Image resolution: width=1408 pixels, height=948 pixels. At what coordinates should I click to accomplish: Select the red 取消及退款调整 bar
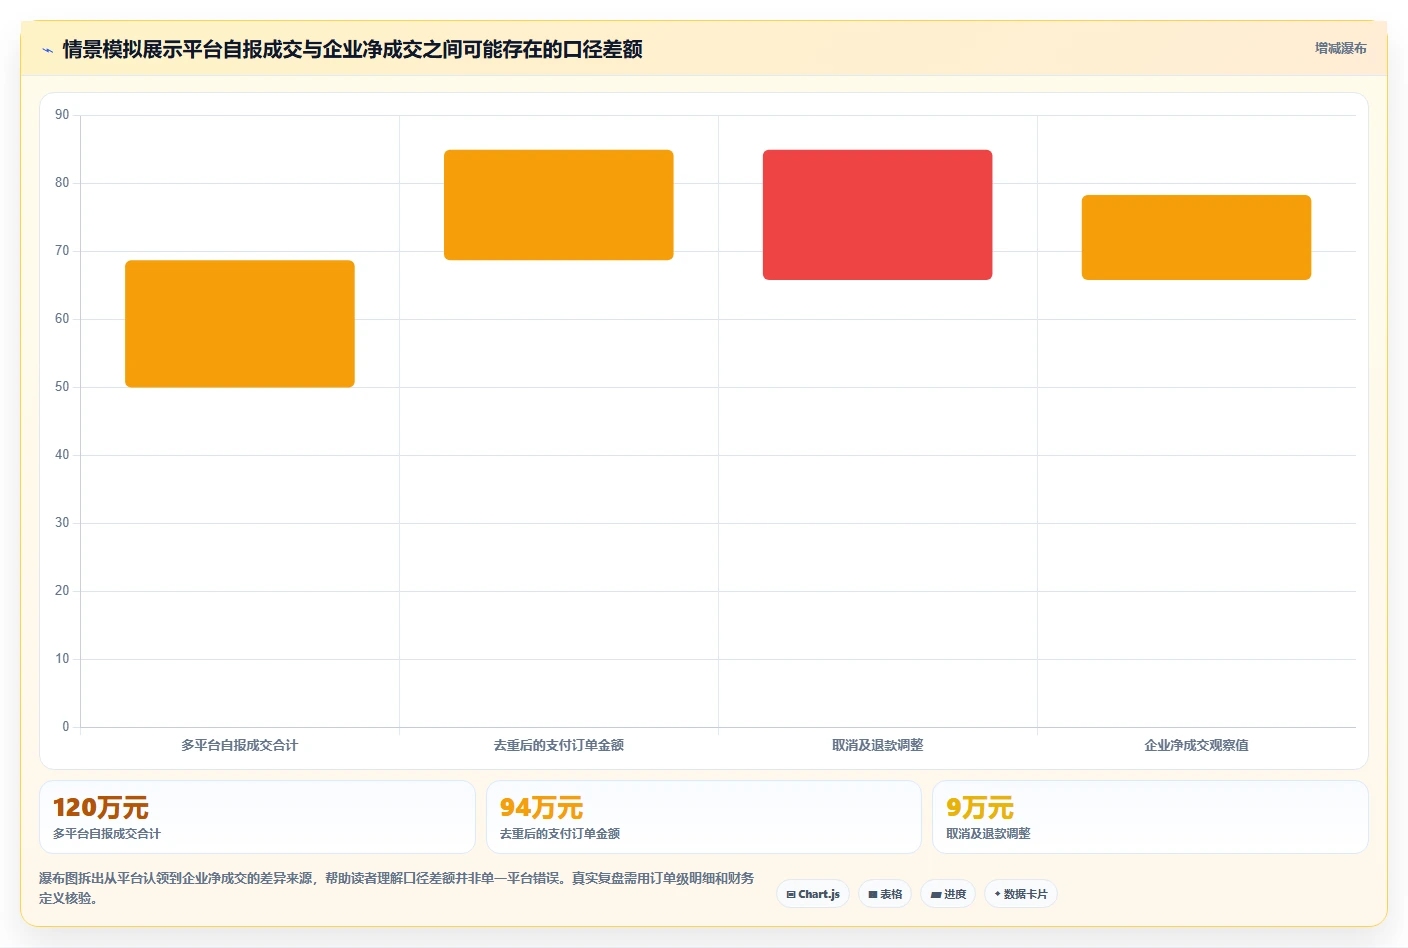point(878,215)
